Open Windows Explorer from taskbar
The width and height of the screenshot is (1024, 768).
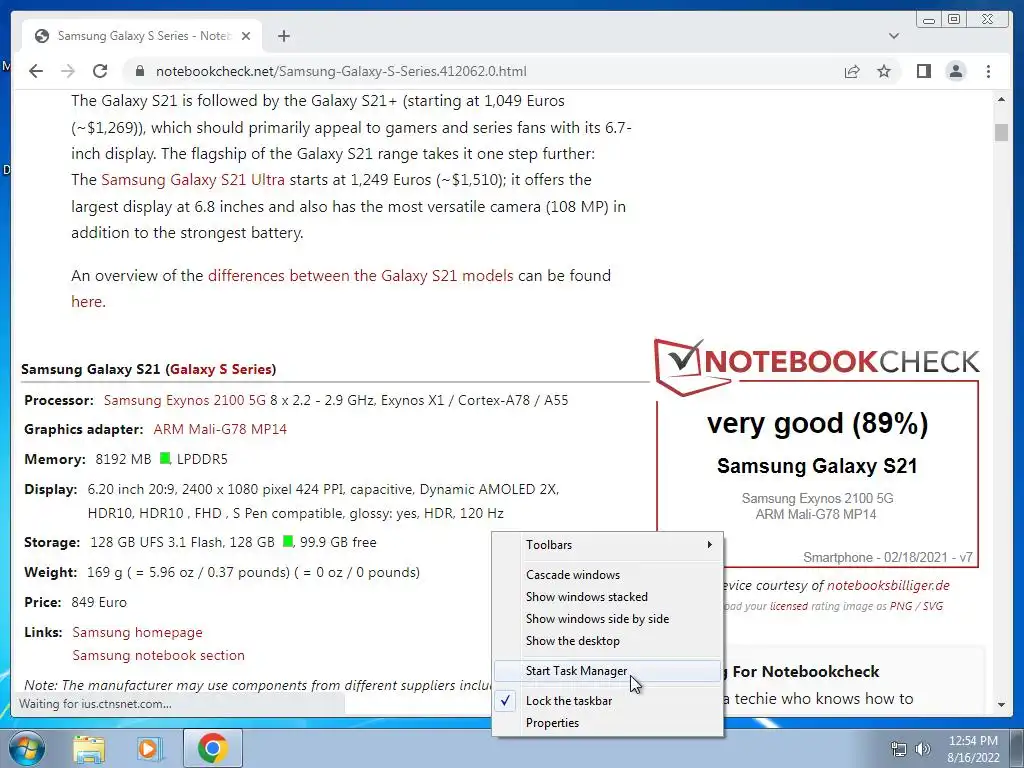tap(89, 748)
